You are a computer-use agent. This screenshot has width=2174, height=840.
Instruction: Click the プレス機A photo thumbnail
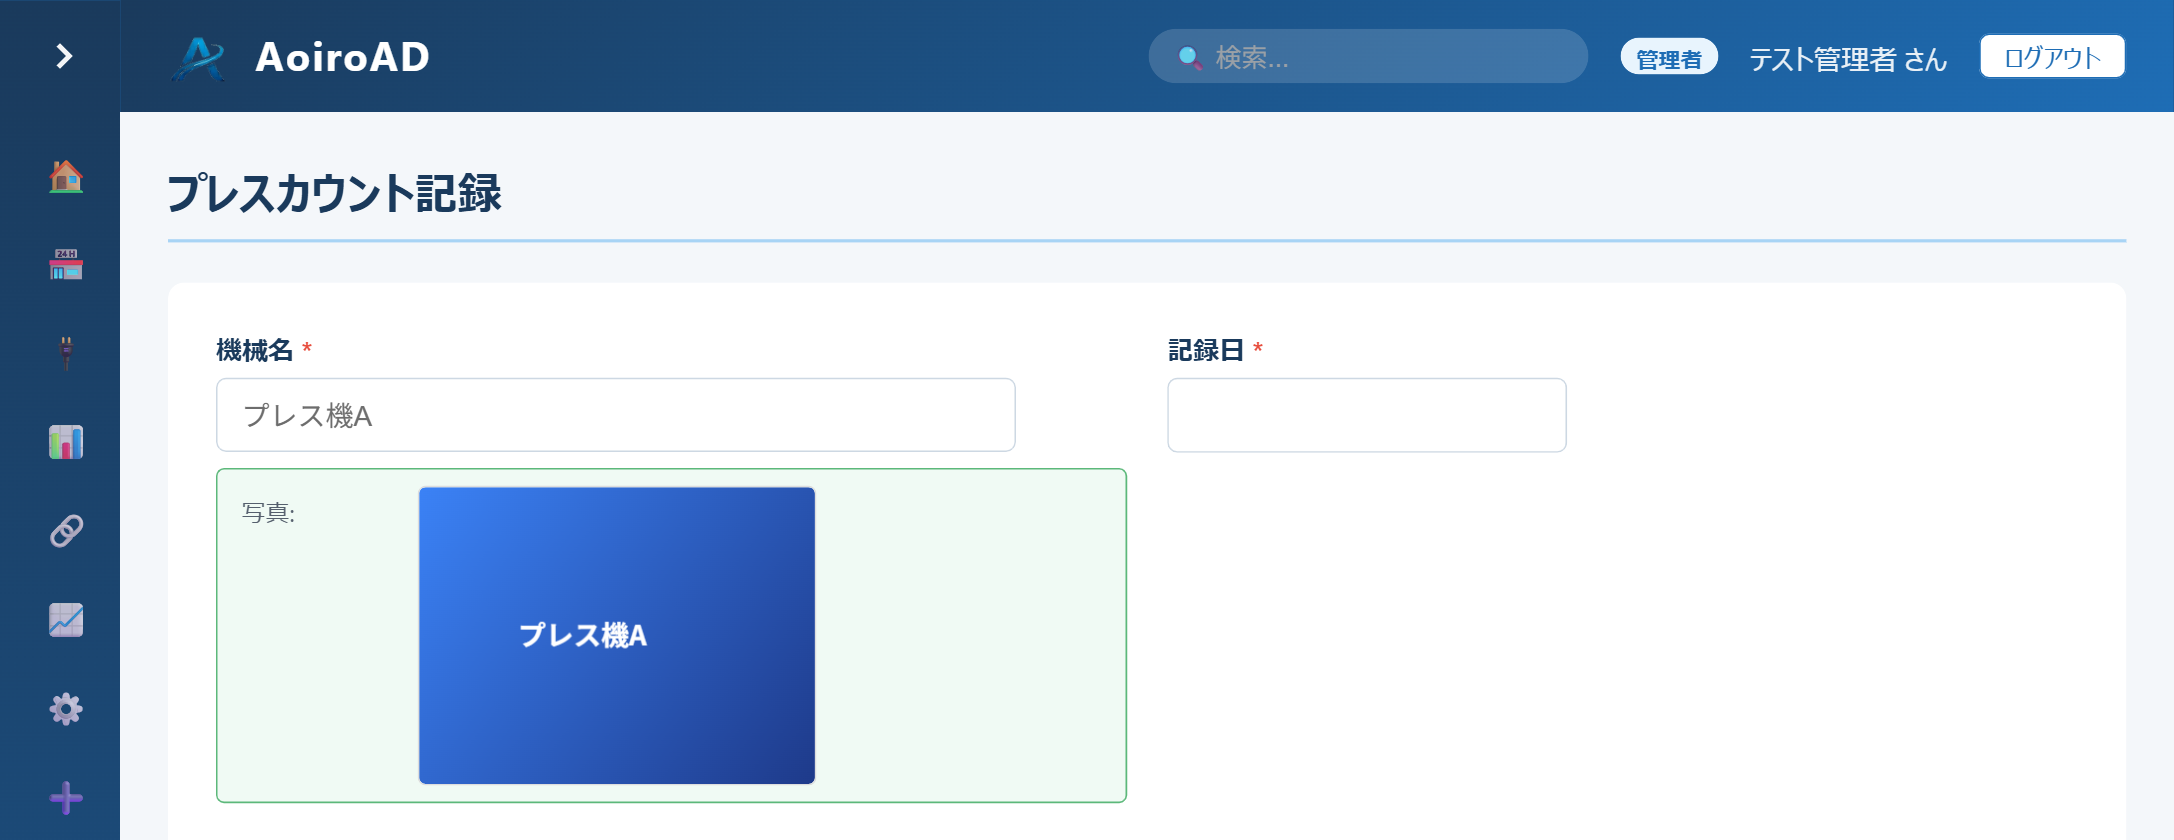[617, 635]
